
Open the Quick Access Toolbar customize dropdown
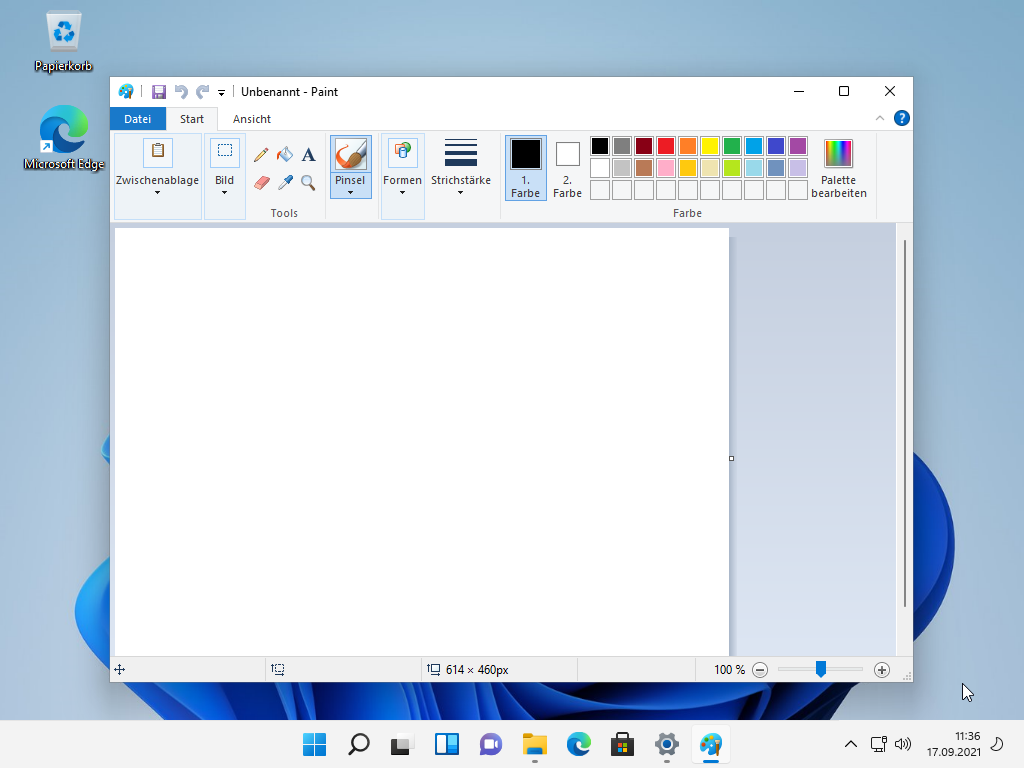point(221,93)
